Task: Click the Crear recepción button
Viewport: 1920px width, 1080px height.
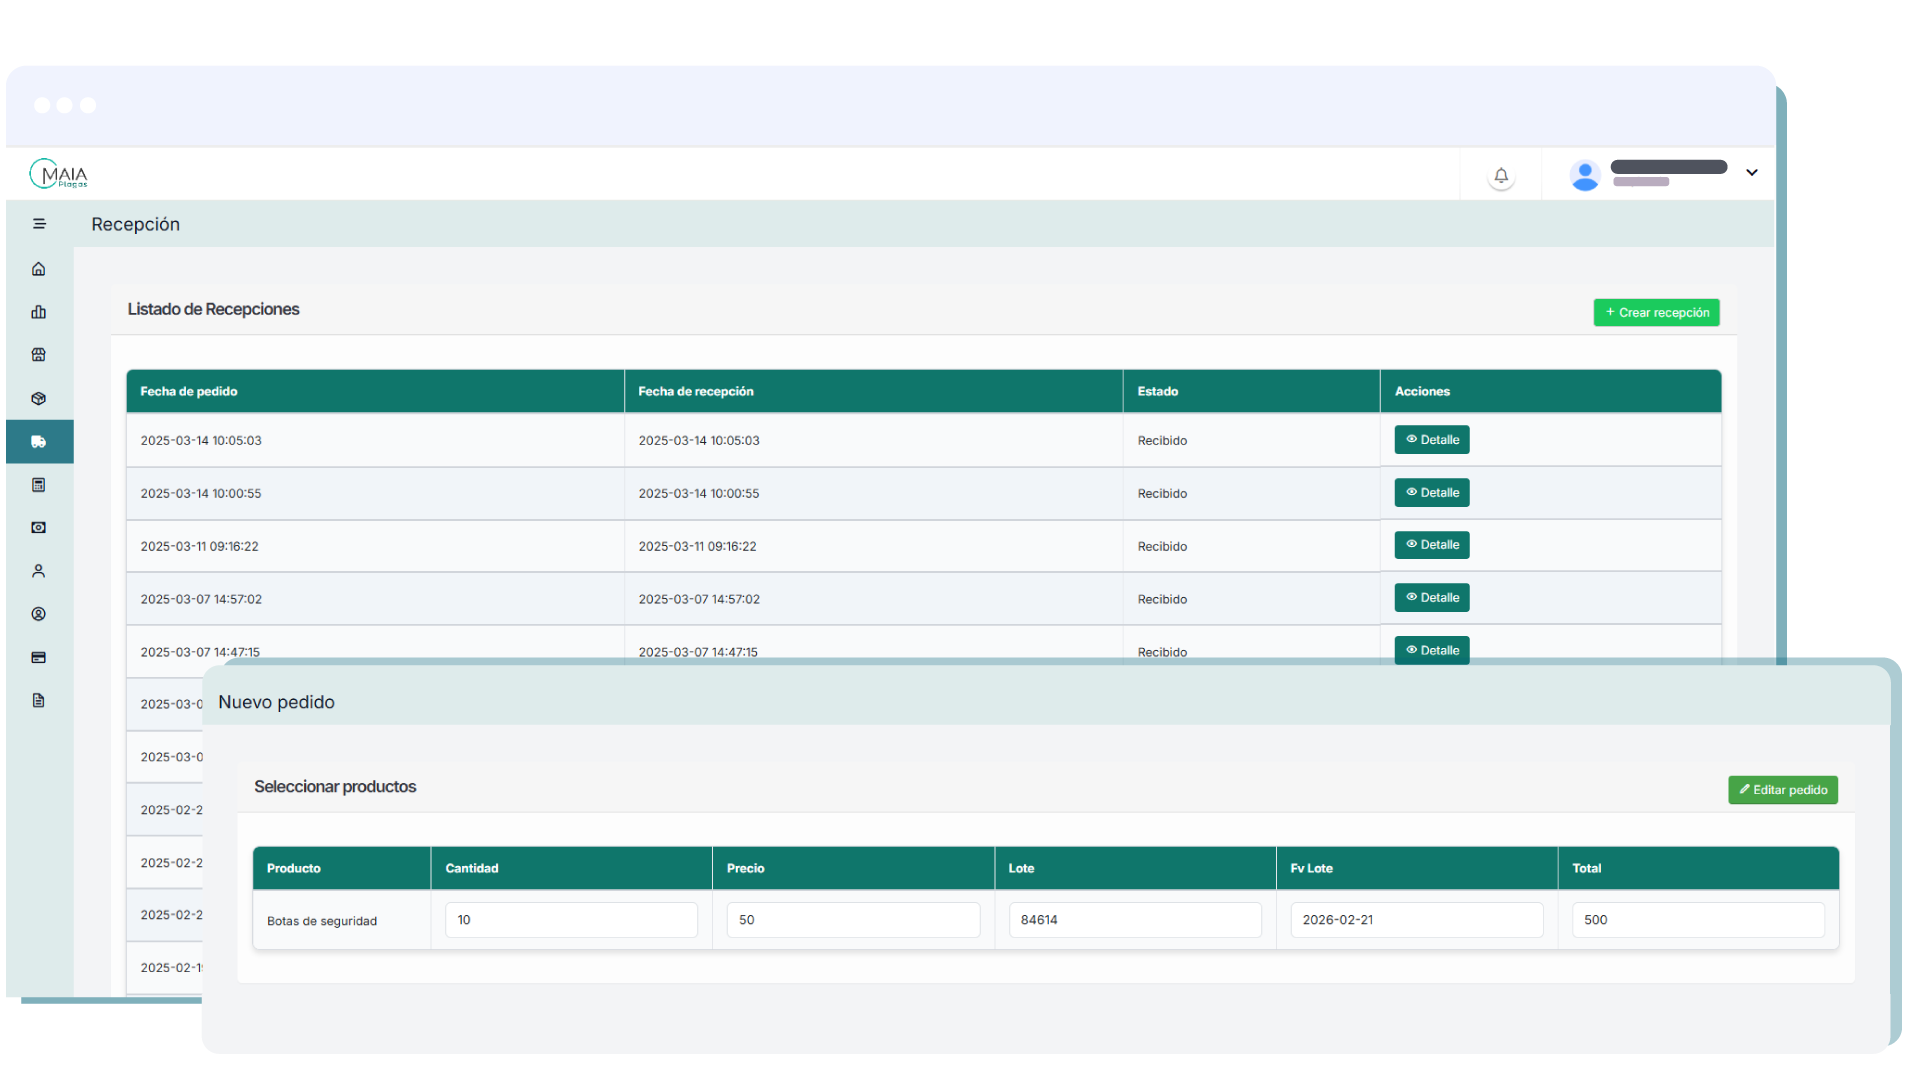Action: (1656, 313)
